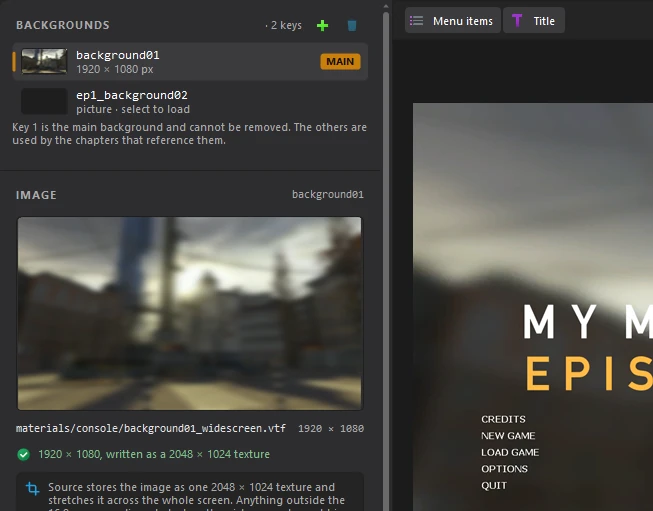Click the materials/console/background01_widescreen.vtf path
Image resolution: width=653 pixels, height=511 pixels.
tap(151, 429)
